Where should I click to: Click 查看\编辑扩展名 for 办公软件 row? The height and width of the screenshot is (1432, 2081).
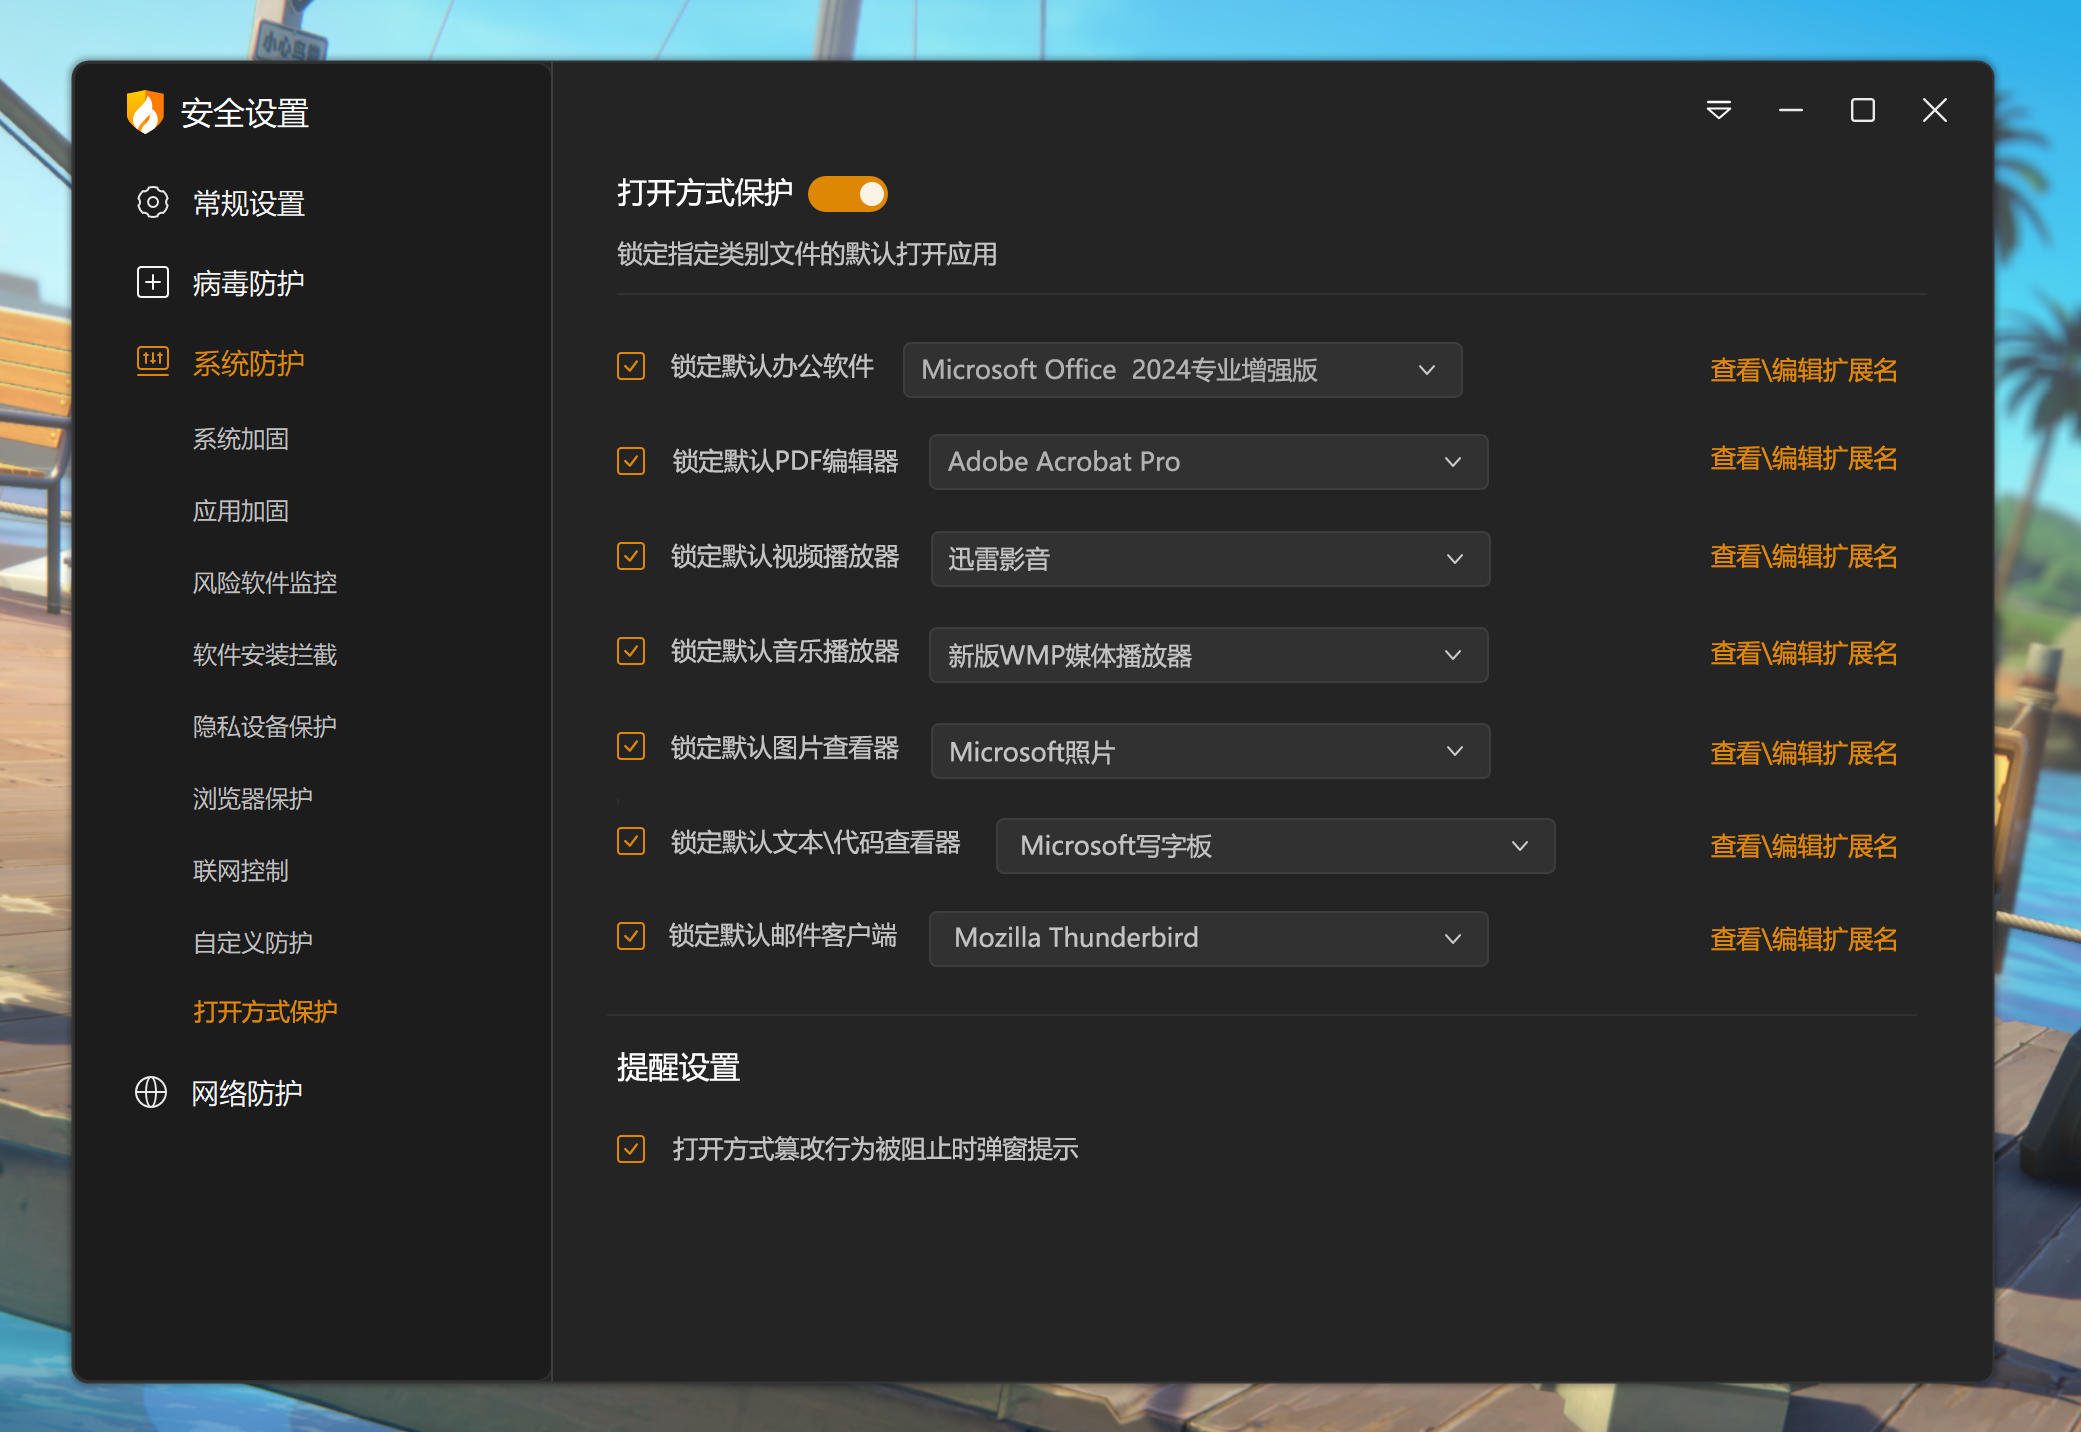[x=1803, y=371]
